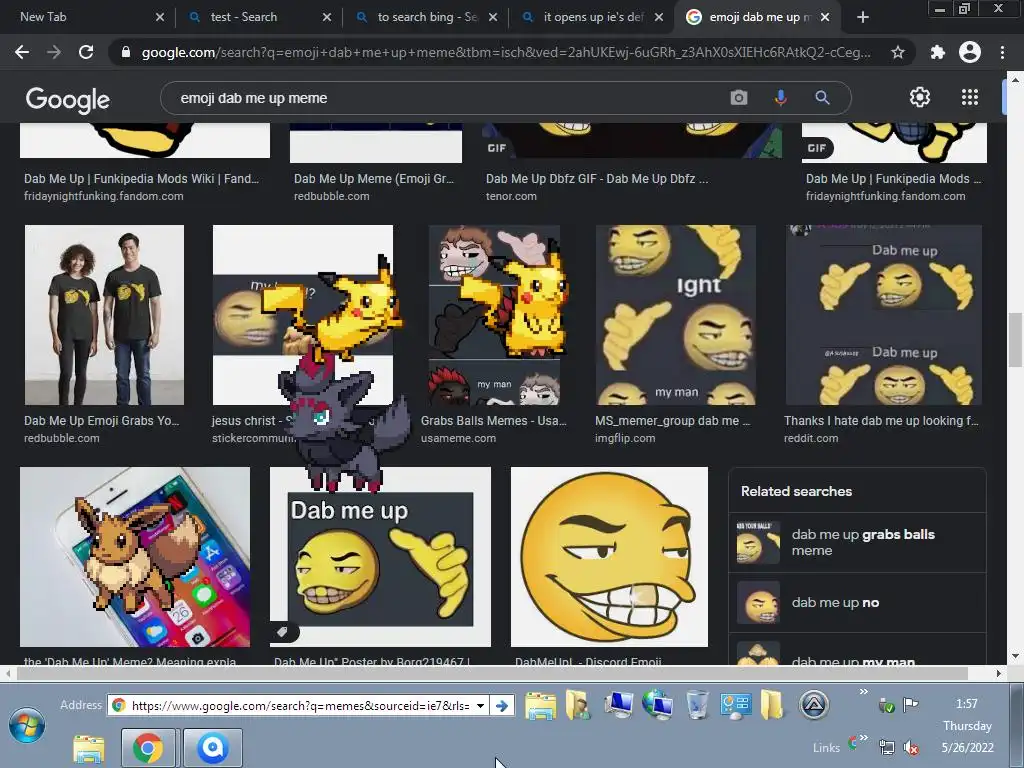The width and height of the screenshot is (1024, 768).
Task: Click the network status tray icon
Action: pyautogui.click(x=886, y=747)
